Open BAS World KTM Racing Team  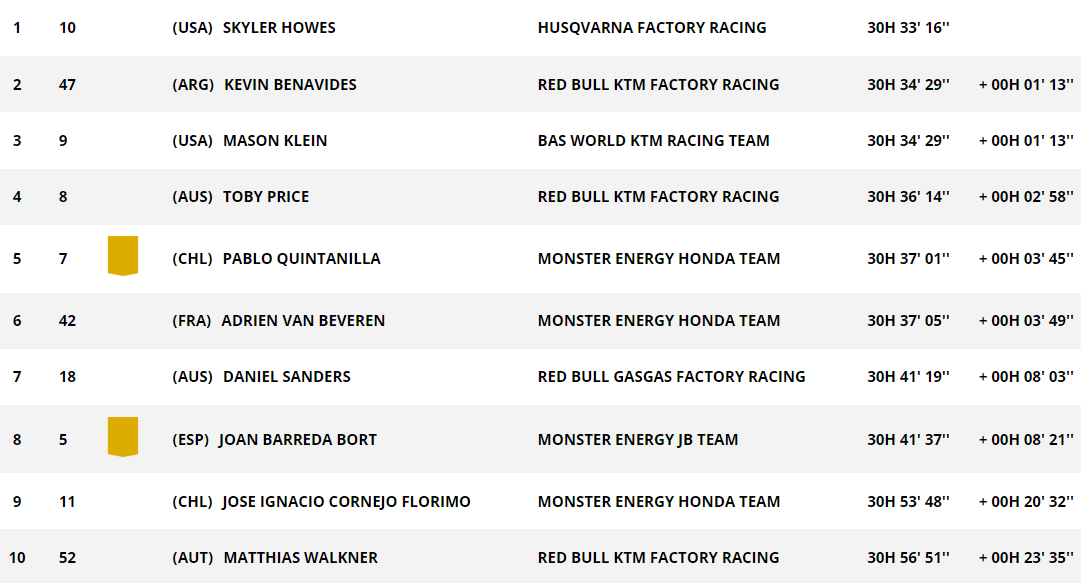coord(654,141)
